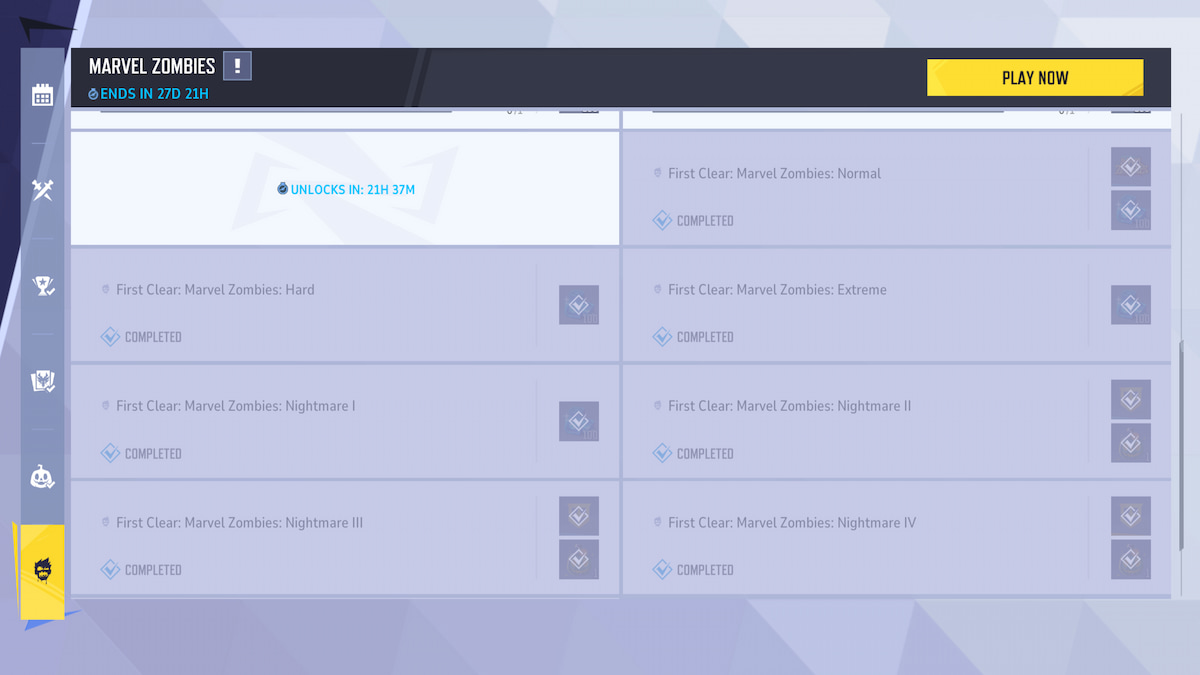Screen dimensions: 1200x675
Task: Select the crossed swords sidebar icon
Action: 42,190
